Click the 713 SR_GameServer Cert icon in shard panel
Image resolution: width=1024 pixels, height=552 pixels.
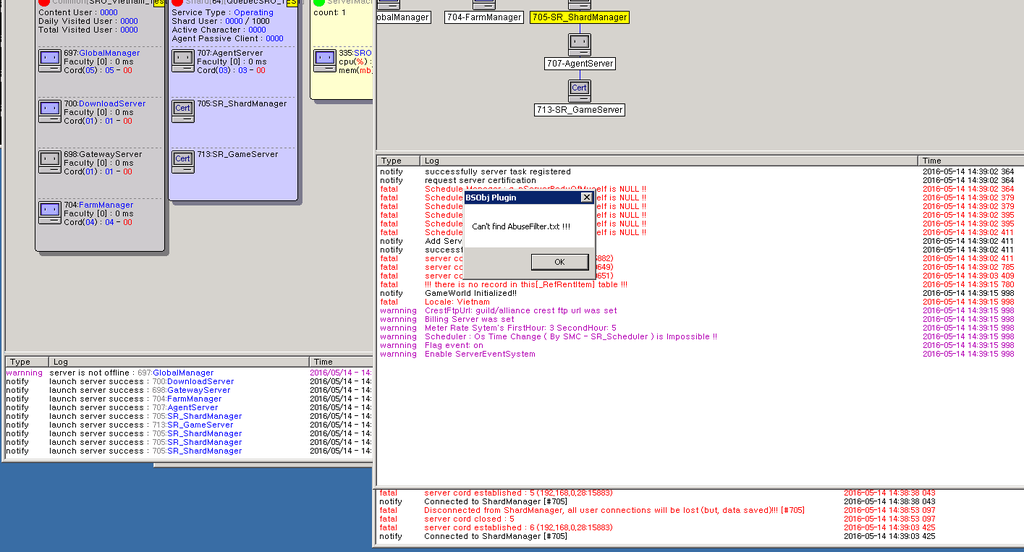[x=182, y=159]
